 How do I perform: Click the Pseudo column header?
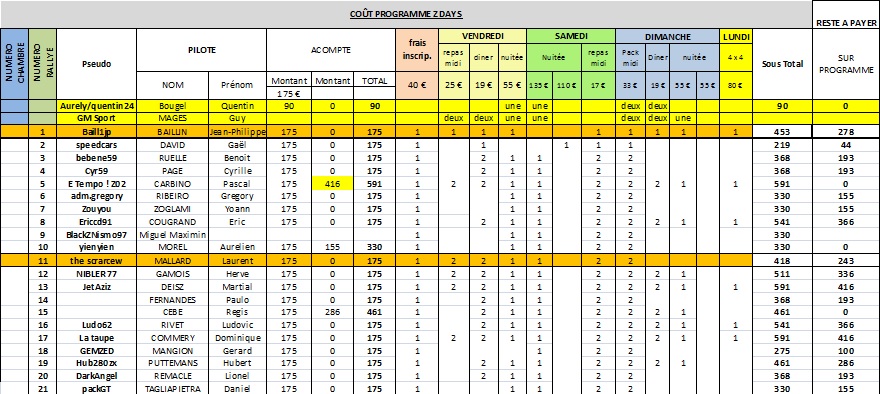point(97,64)
